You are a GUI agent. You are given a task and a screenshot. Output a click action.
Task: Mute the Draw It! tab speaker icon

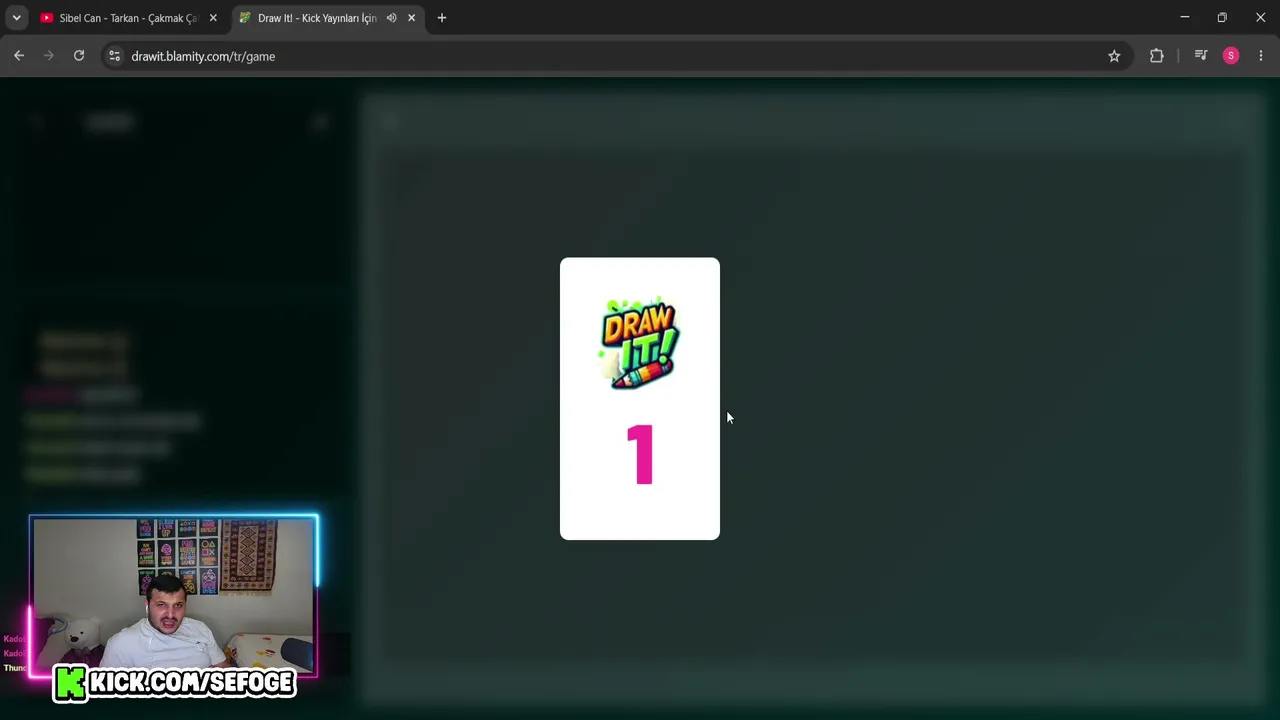[x=392, y=18]
